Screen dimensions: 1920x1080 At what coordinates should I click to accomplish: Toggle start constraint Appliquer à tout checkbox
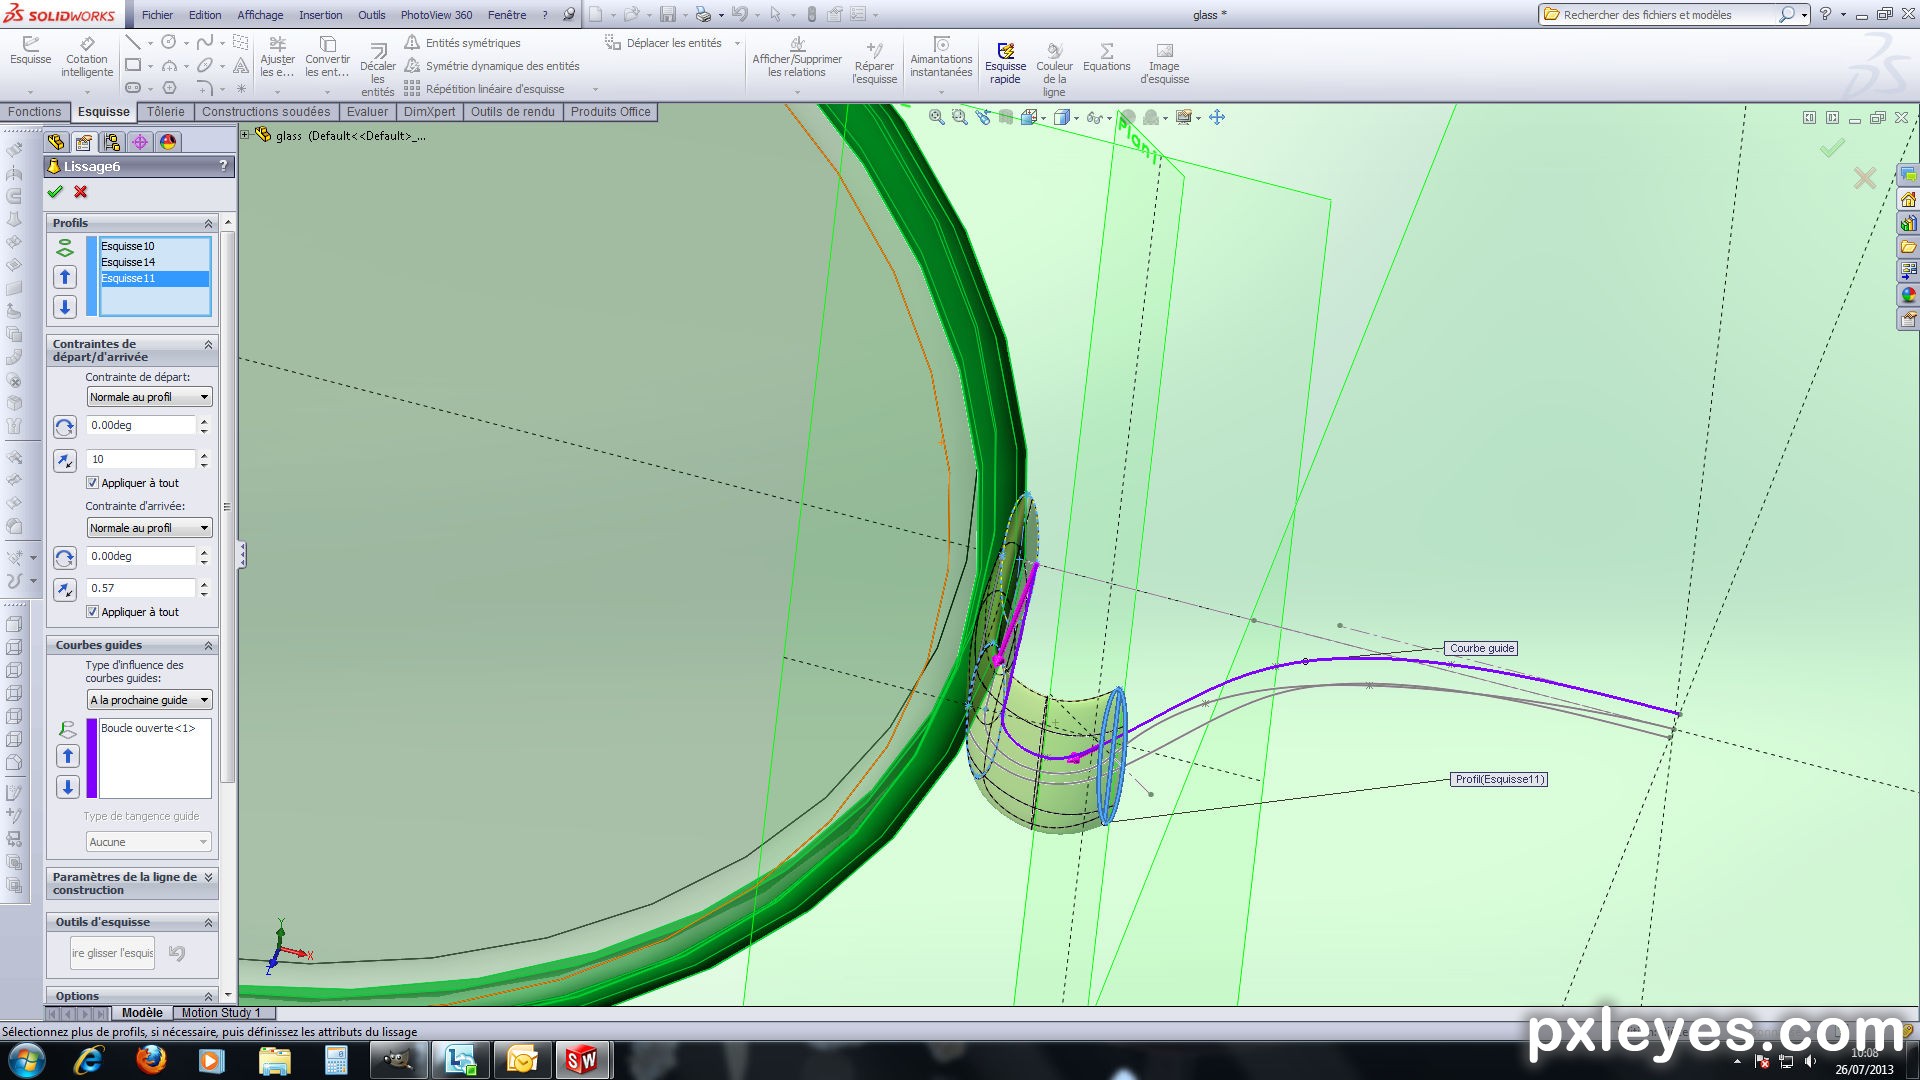coord(93,483)
